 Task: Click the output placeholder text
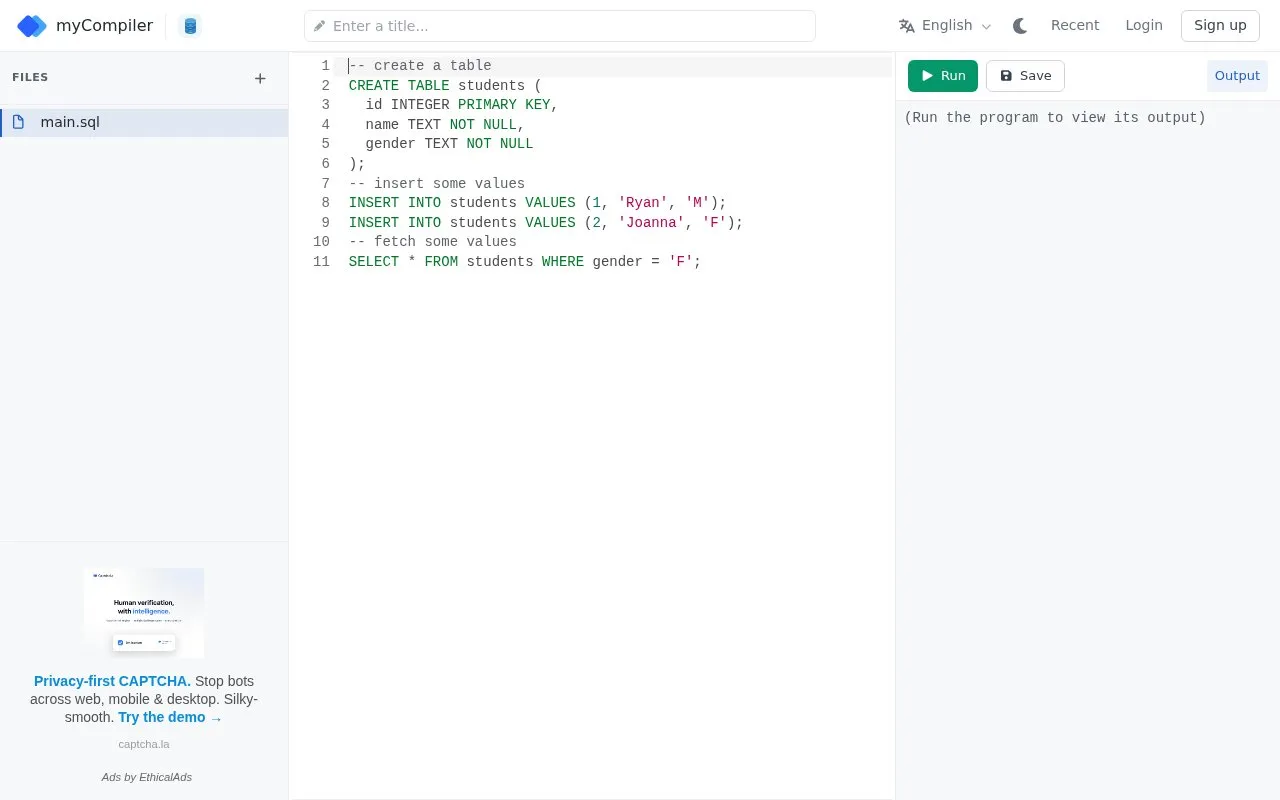coord(1055,118)
